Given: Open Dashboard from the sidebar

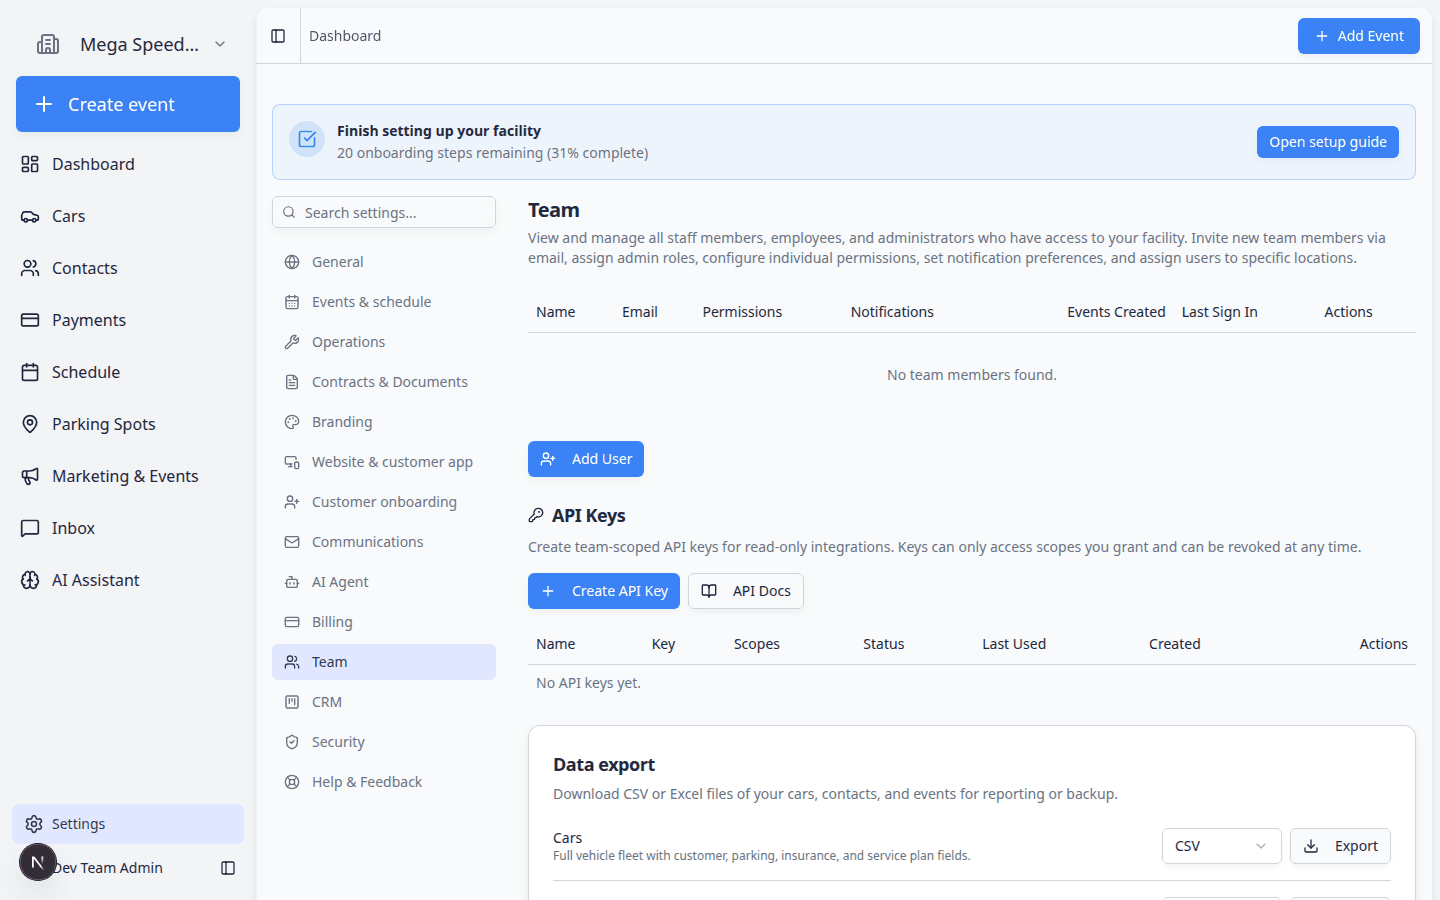Looking at the screenshot, I should (128, 164).
